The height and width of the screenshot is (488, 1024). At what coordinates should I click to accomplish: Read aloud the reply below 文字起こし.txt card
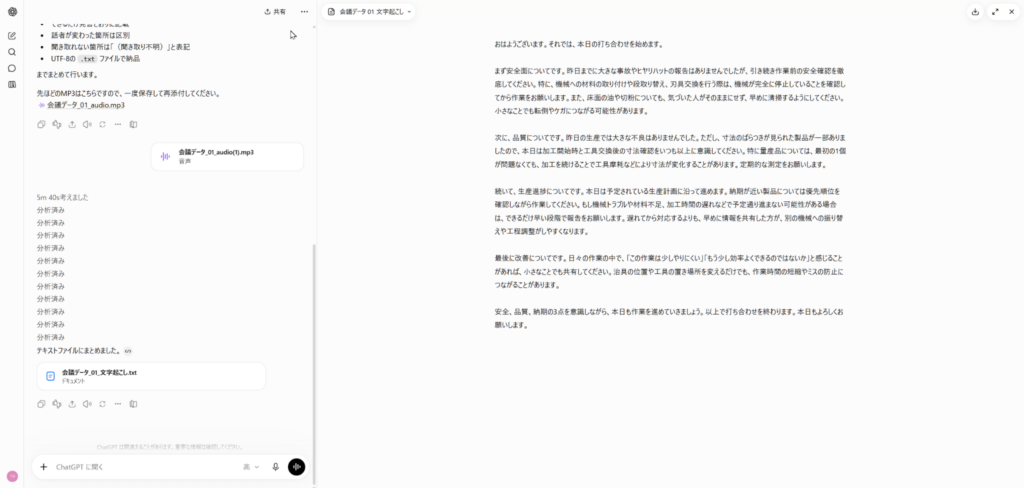87,404
